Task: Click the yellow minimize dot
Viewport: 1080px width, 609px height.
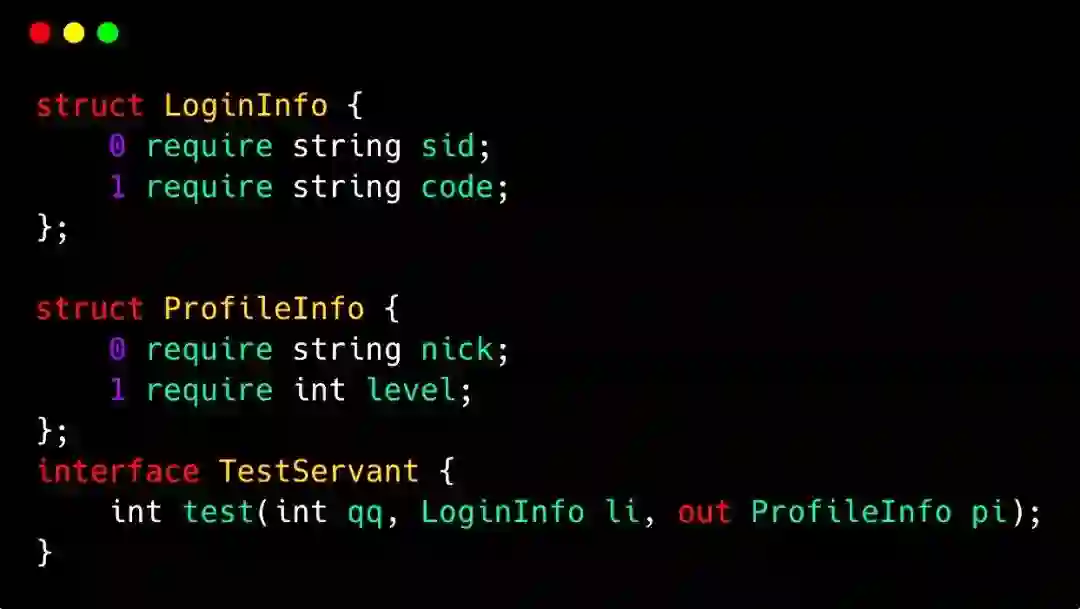Action: coord(74,32)
